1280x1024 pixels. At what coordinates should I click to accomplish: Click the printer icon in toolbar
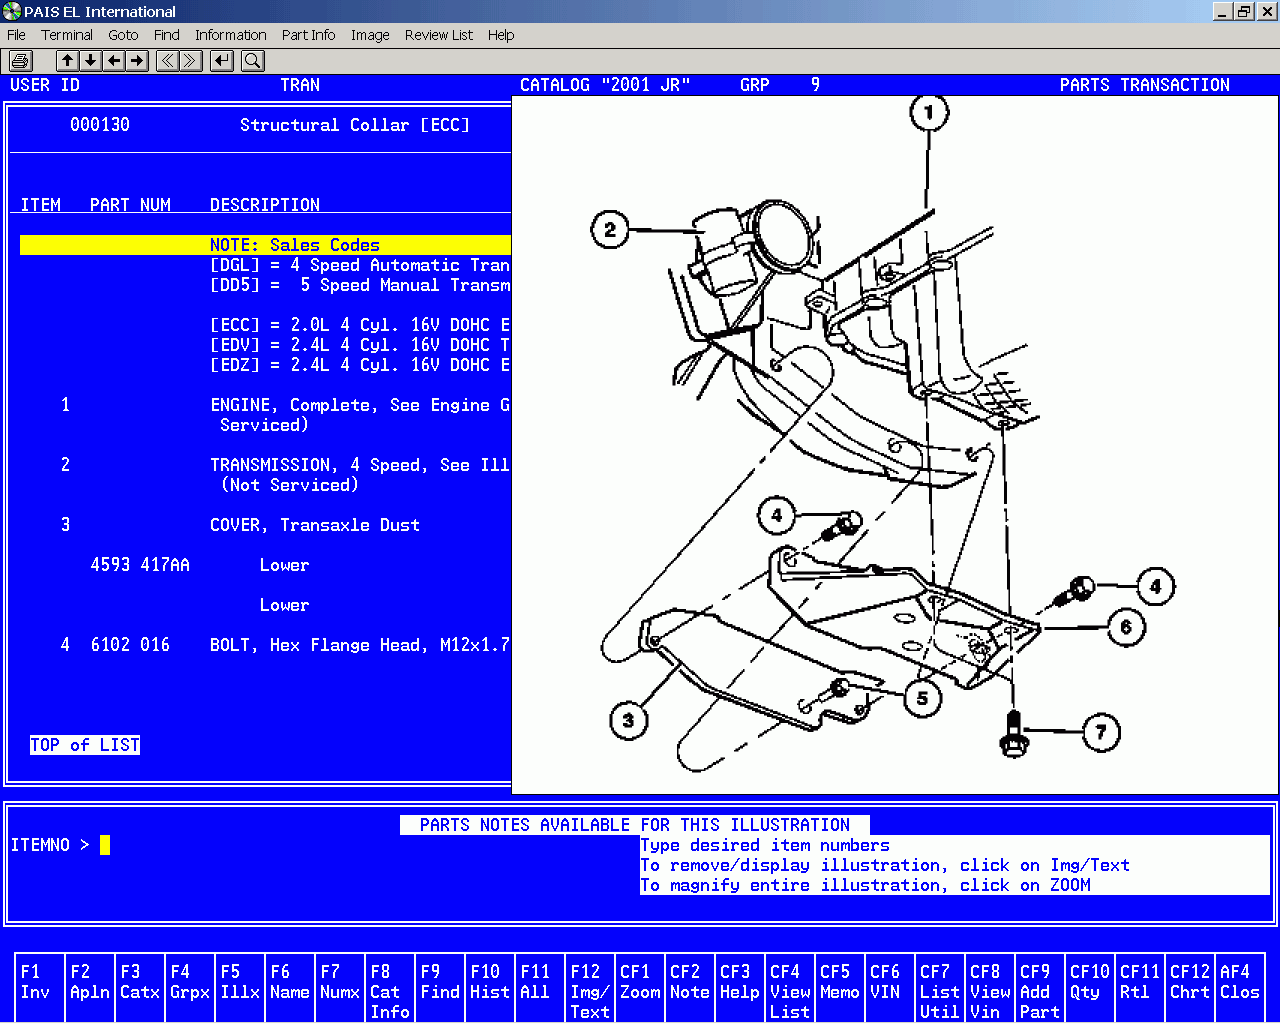pyautogui.click(x=21, y=61)
